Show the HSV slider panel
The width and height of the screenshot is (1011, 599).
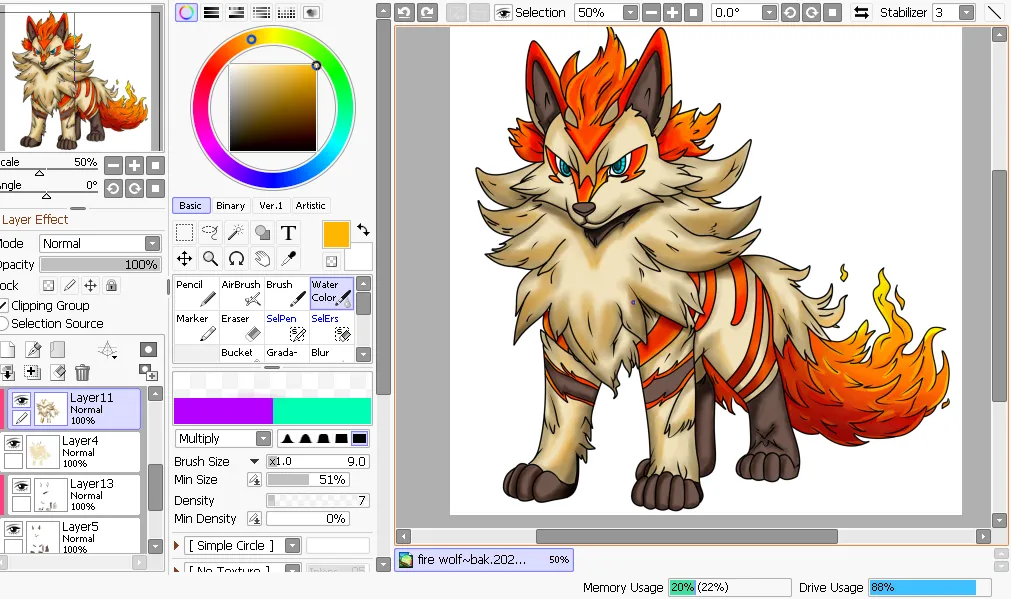coord(237,12)
